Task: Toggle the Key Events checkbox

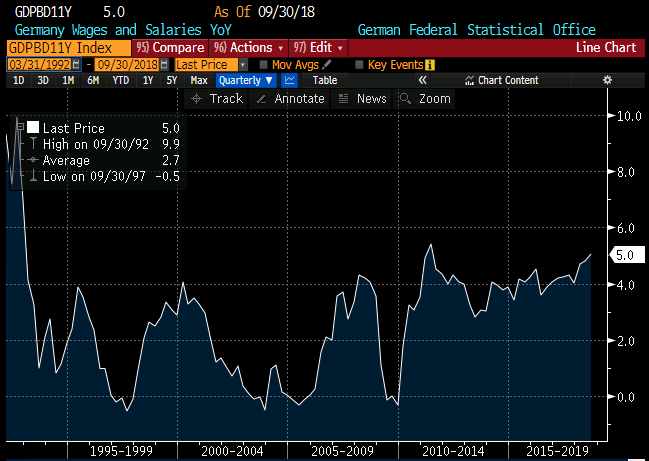Action: click(359, 64)
